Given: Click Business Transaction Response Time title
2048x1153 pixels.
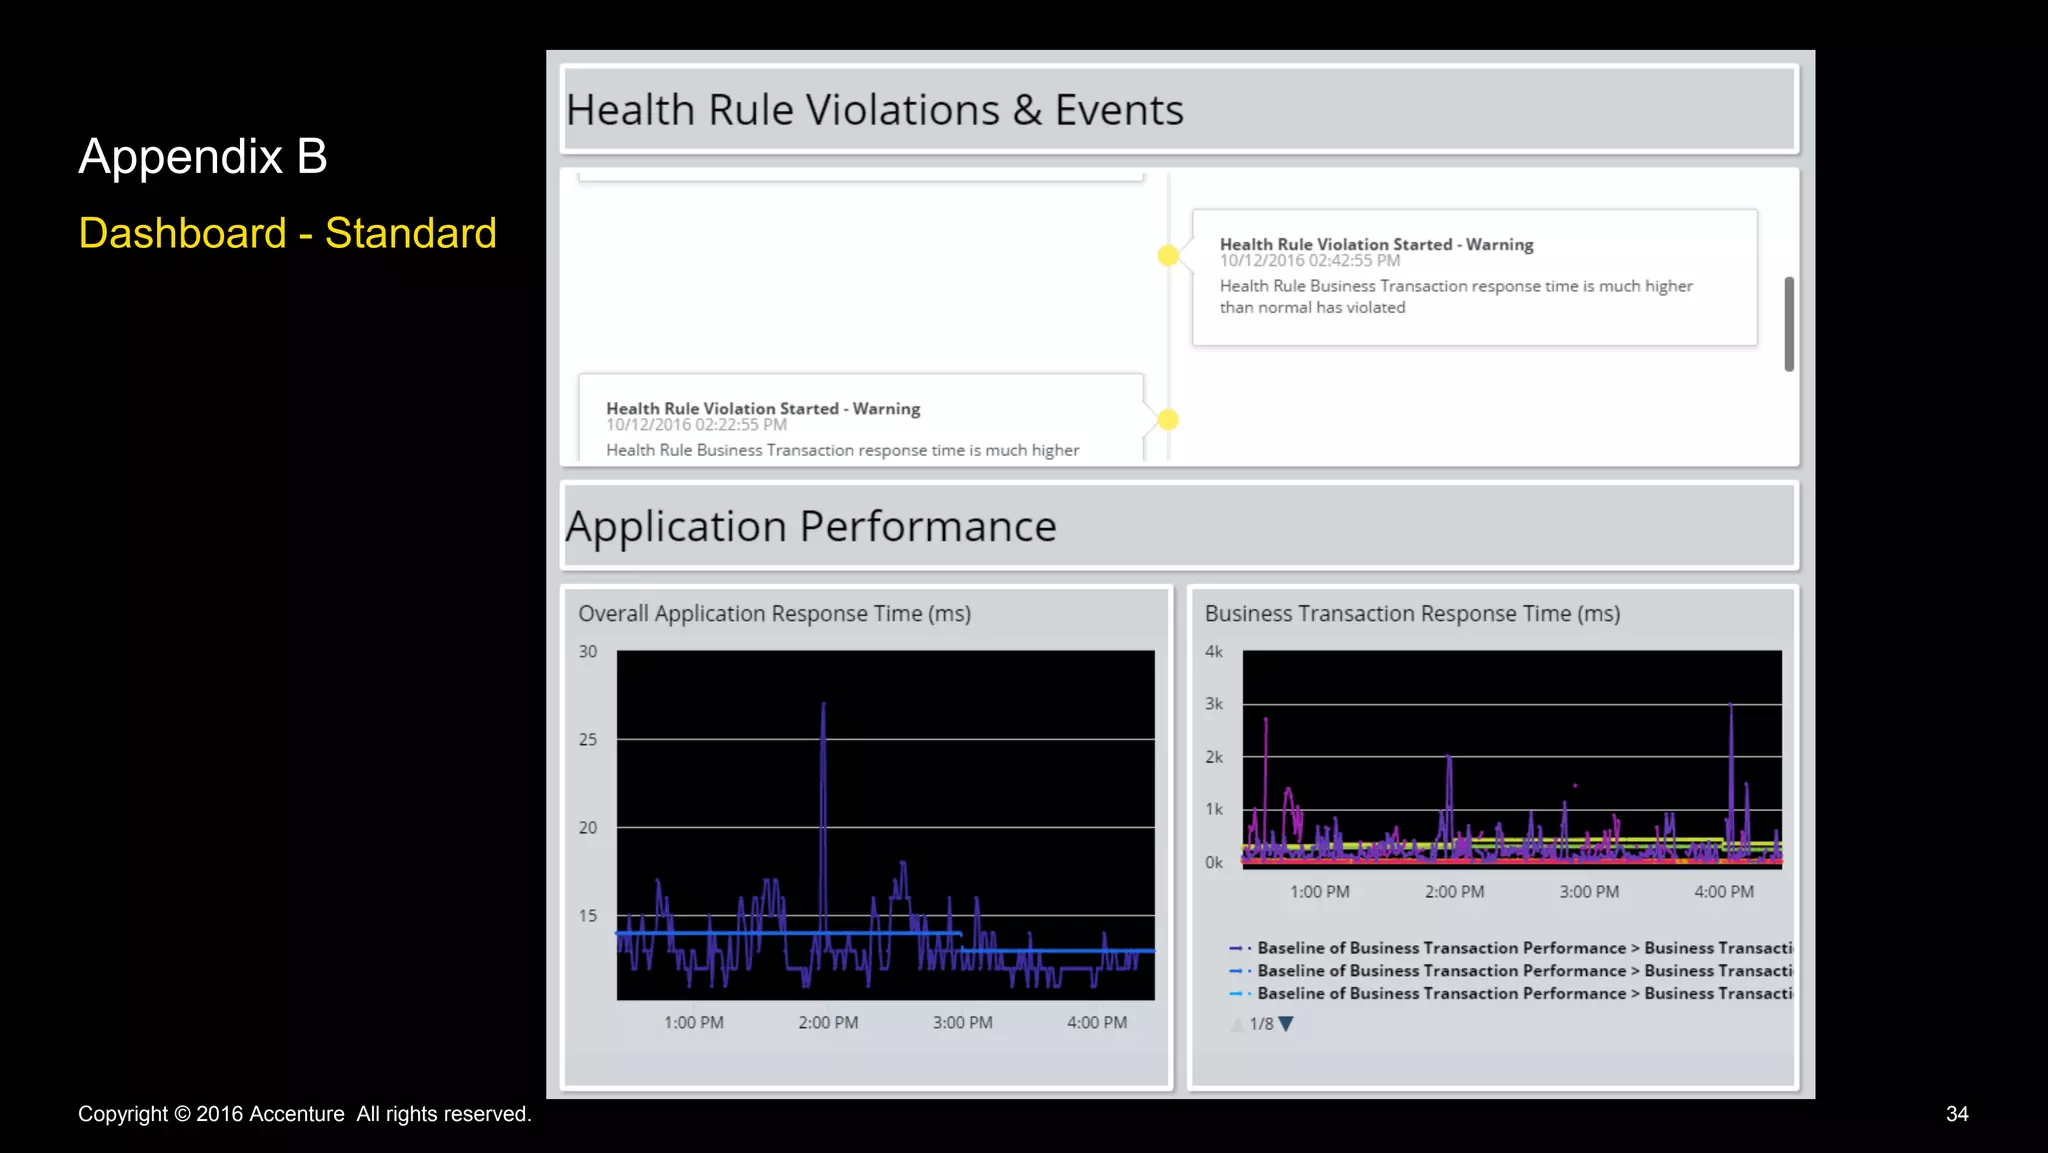Looking at the screenshot, I should 1411,614.
